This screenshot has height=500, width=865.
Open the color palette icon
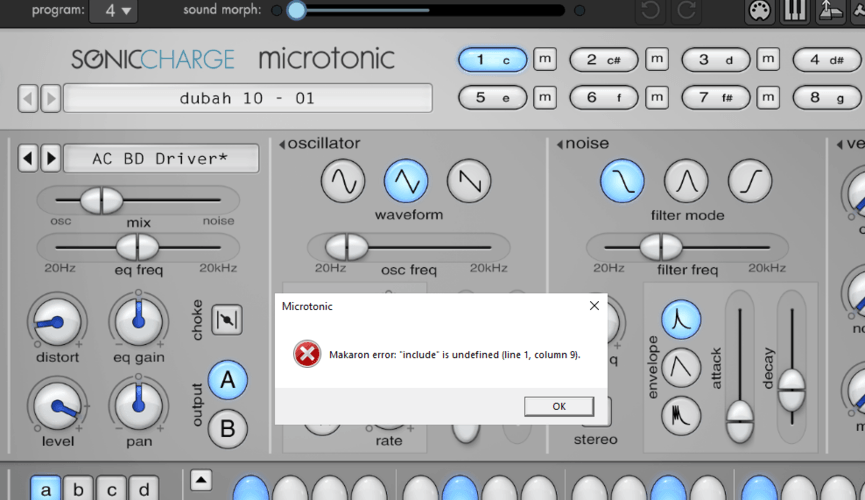(760, 10)
